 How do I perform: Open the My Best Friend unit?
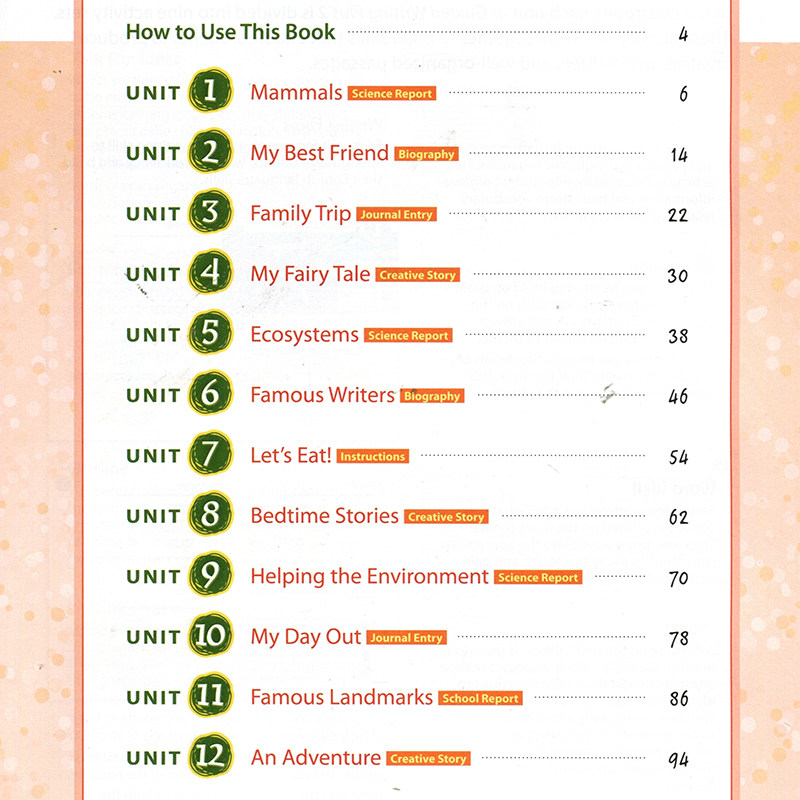coord(319,153)
